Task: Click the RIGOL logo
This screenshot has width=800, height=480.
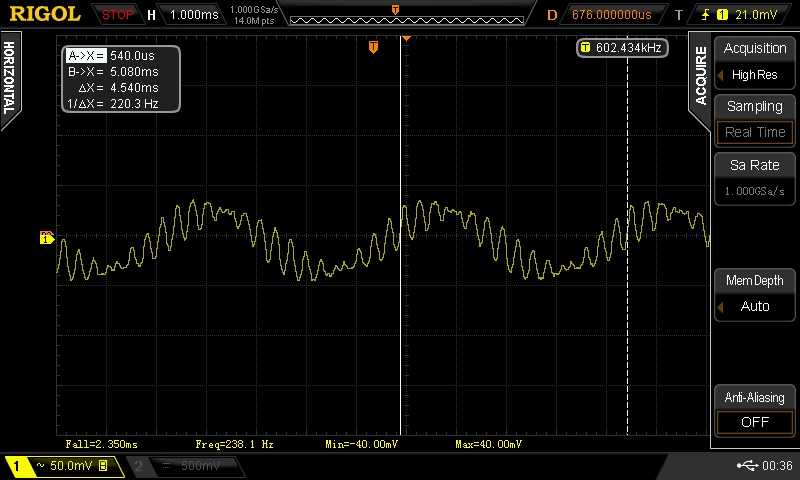Action: (x=46, y=14)
